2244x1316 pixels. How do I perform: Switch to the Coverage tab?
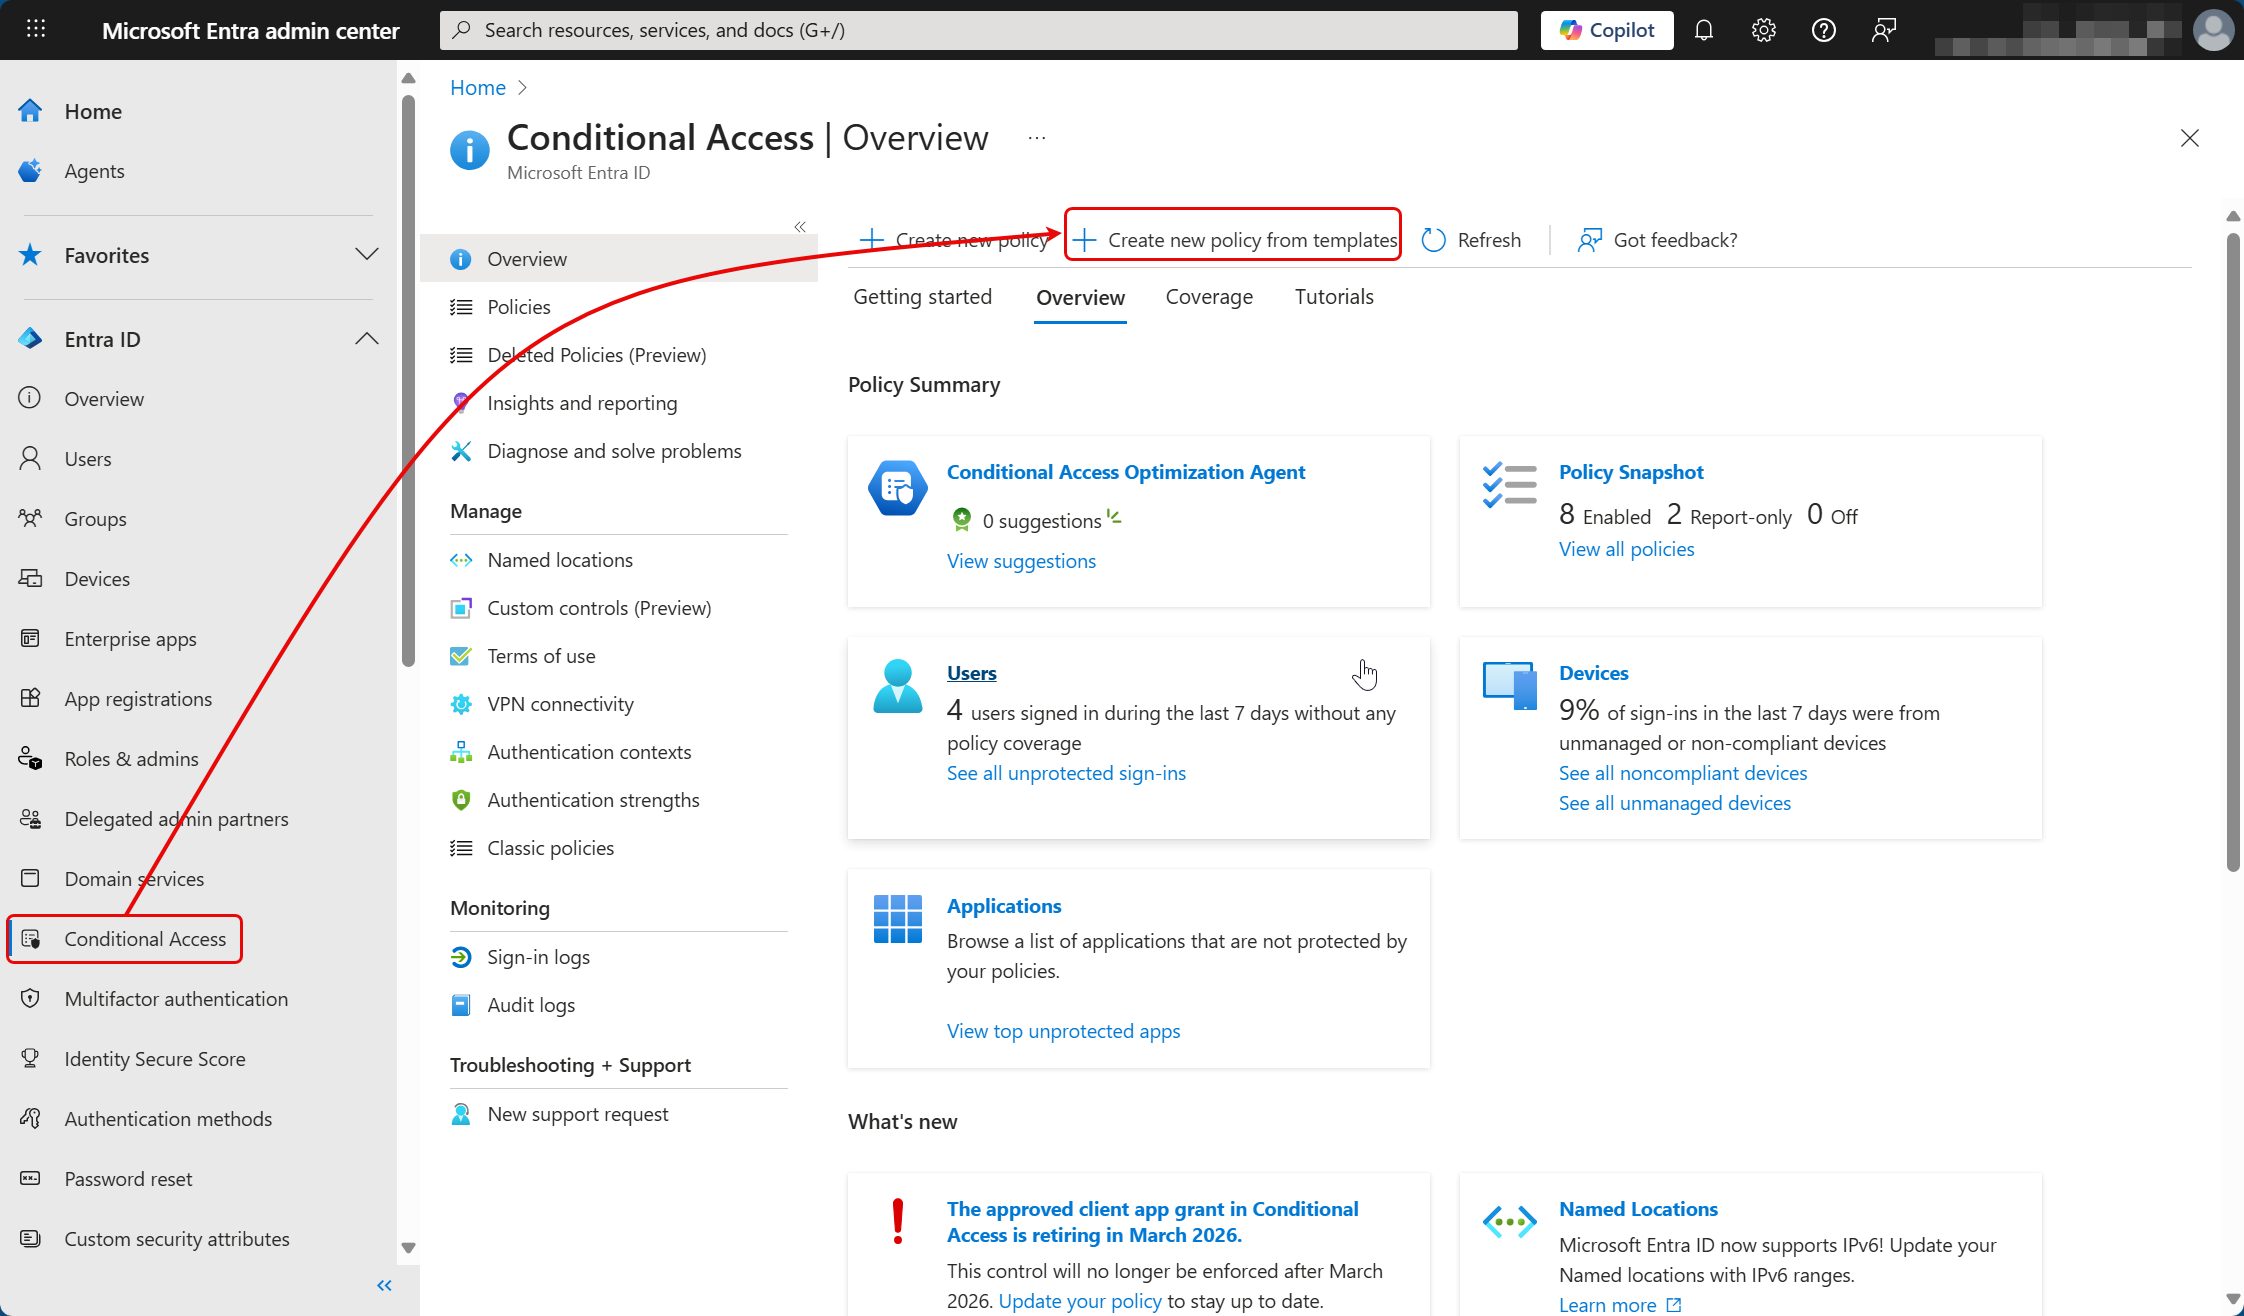coord(1209,297)
